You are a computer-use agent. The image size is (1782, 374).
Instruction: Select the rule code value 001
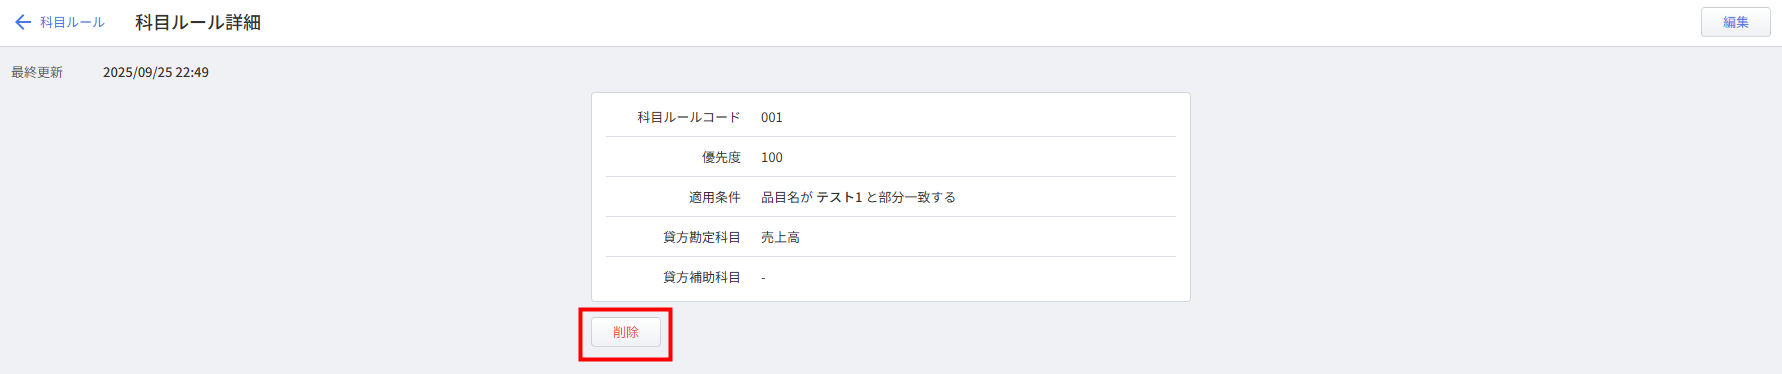pos(772,117)
